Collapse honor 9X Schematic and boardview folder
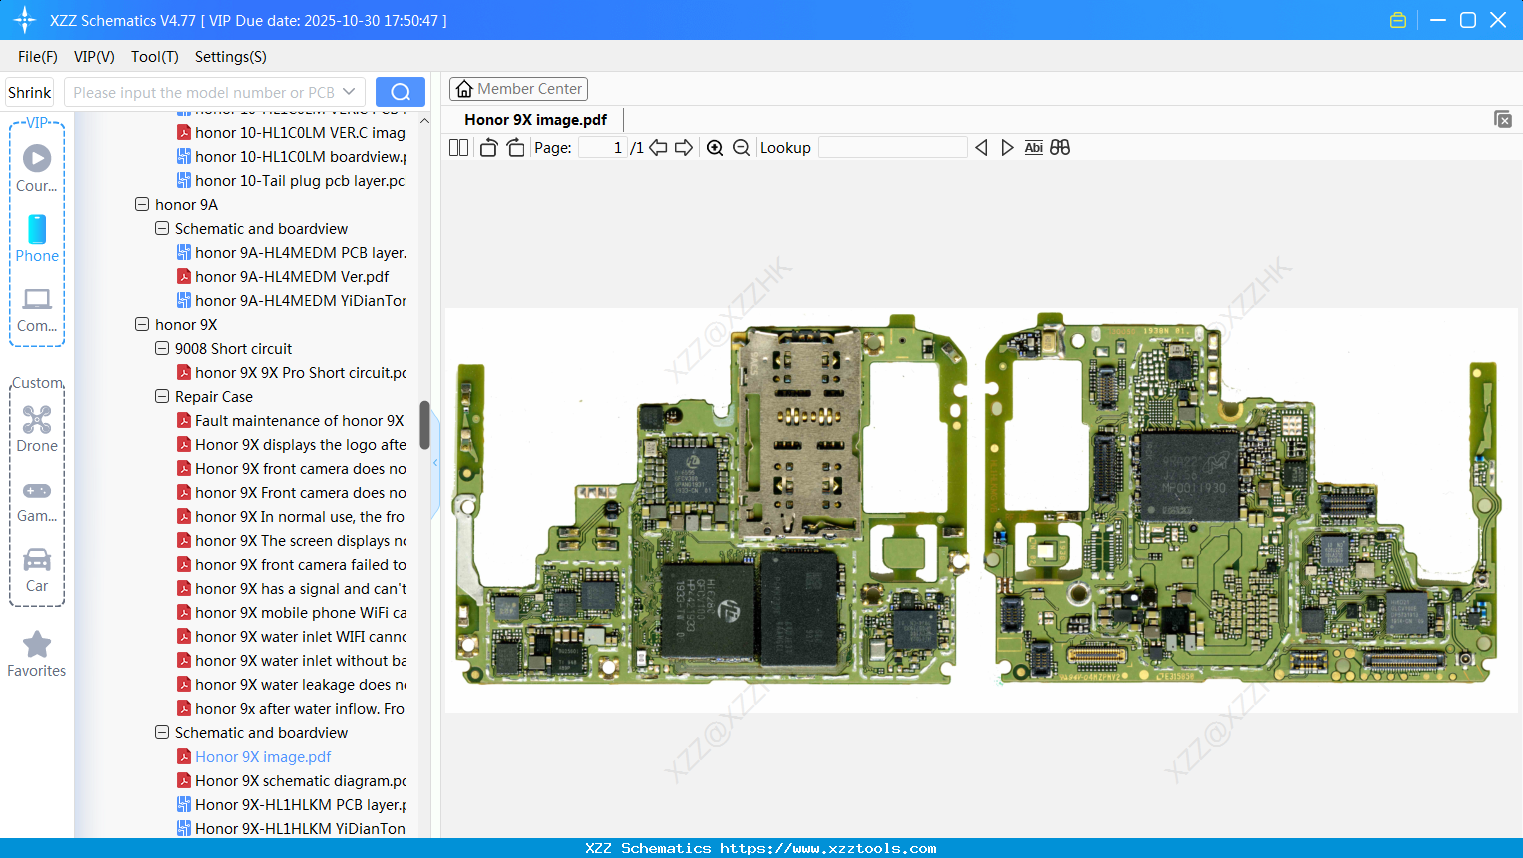Screen dimensions: 1523x858 coord(162,732)
